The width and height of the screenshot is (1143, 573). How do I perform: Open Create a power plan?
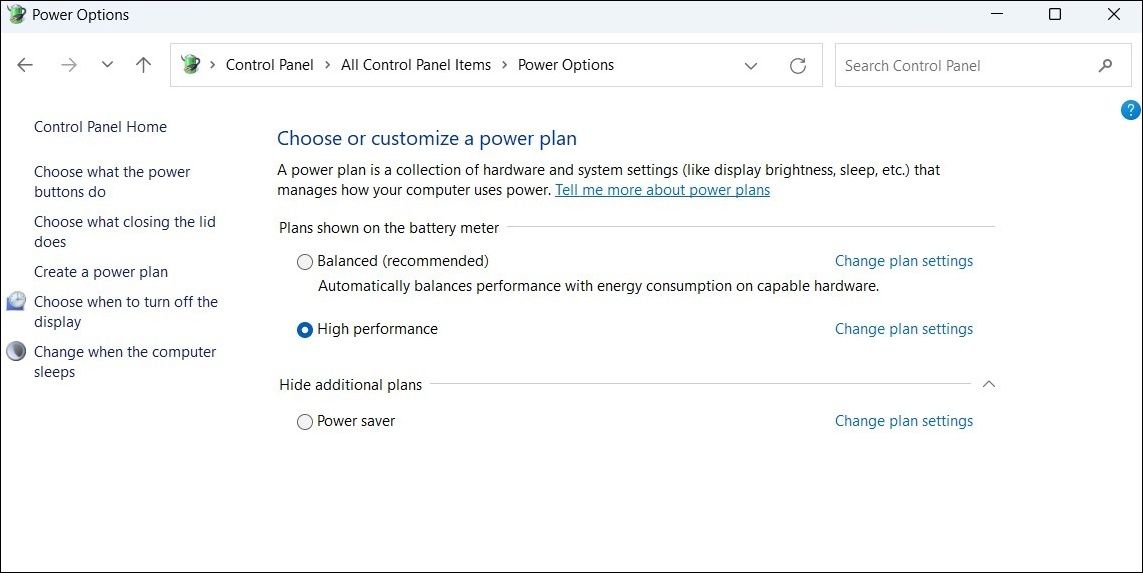(x=101, y=272)
